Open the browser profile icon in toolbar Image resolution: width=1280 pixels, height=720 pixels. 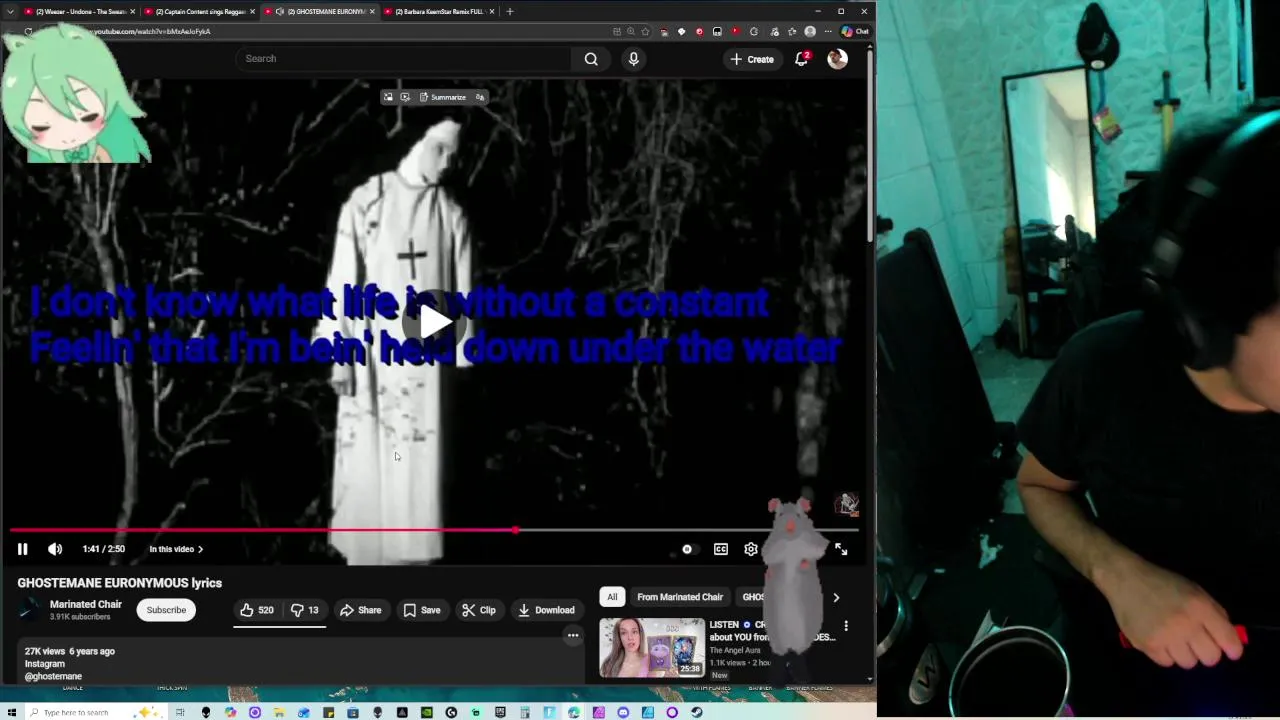[810, 31]
